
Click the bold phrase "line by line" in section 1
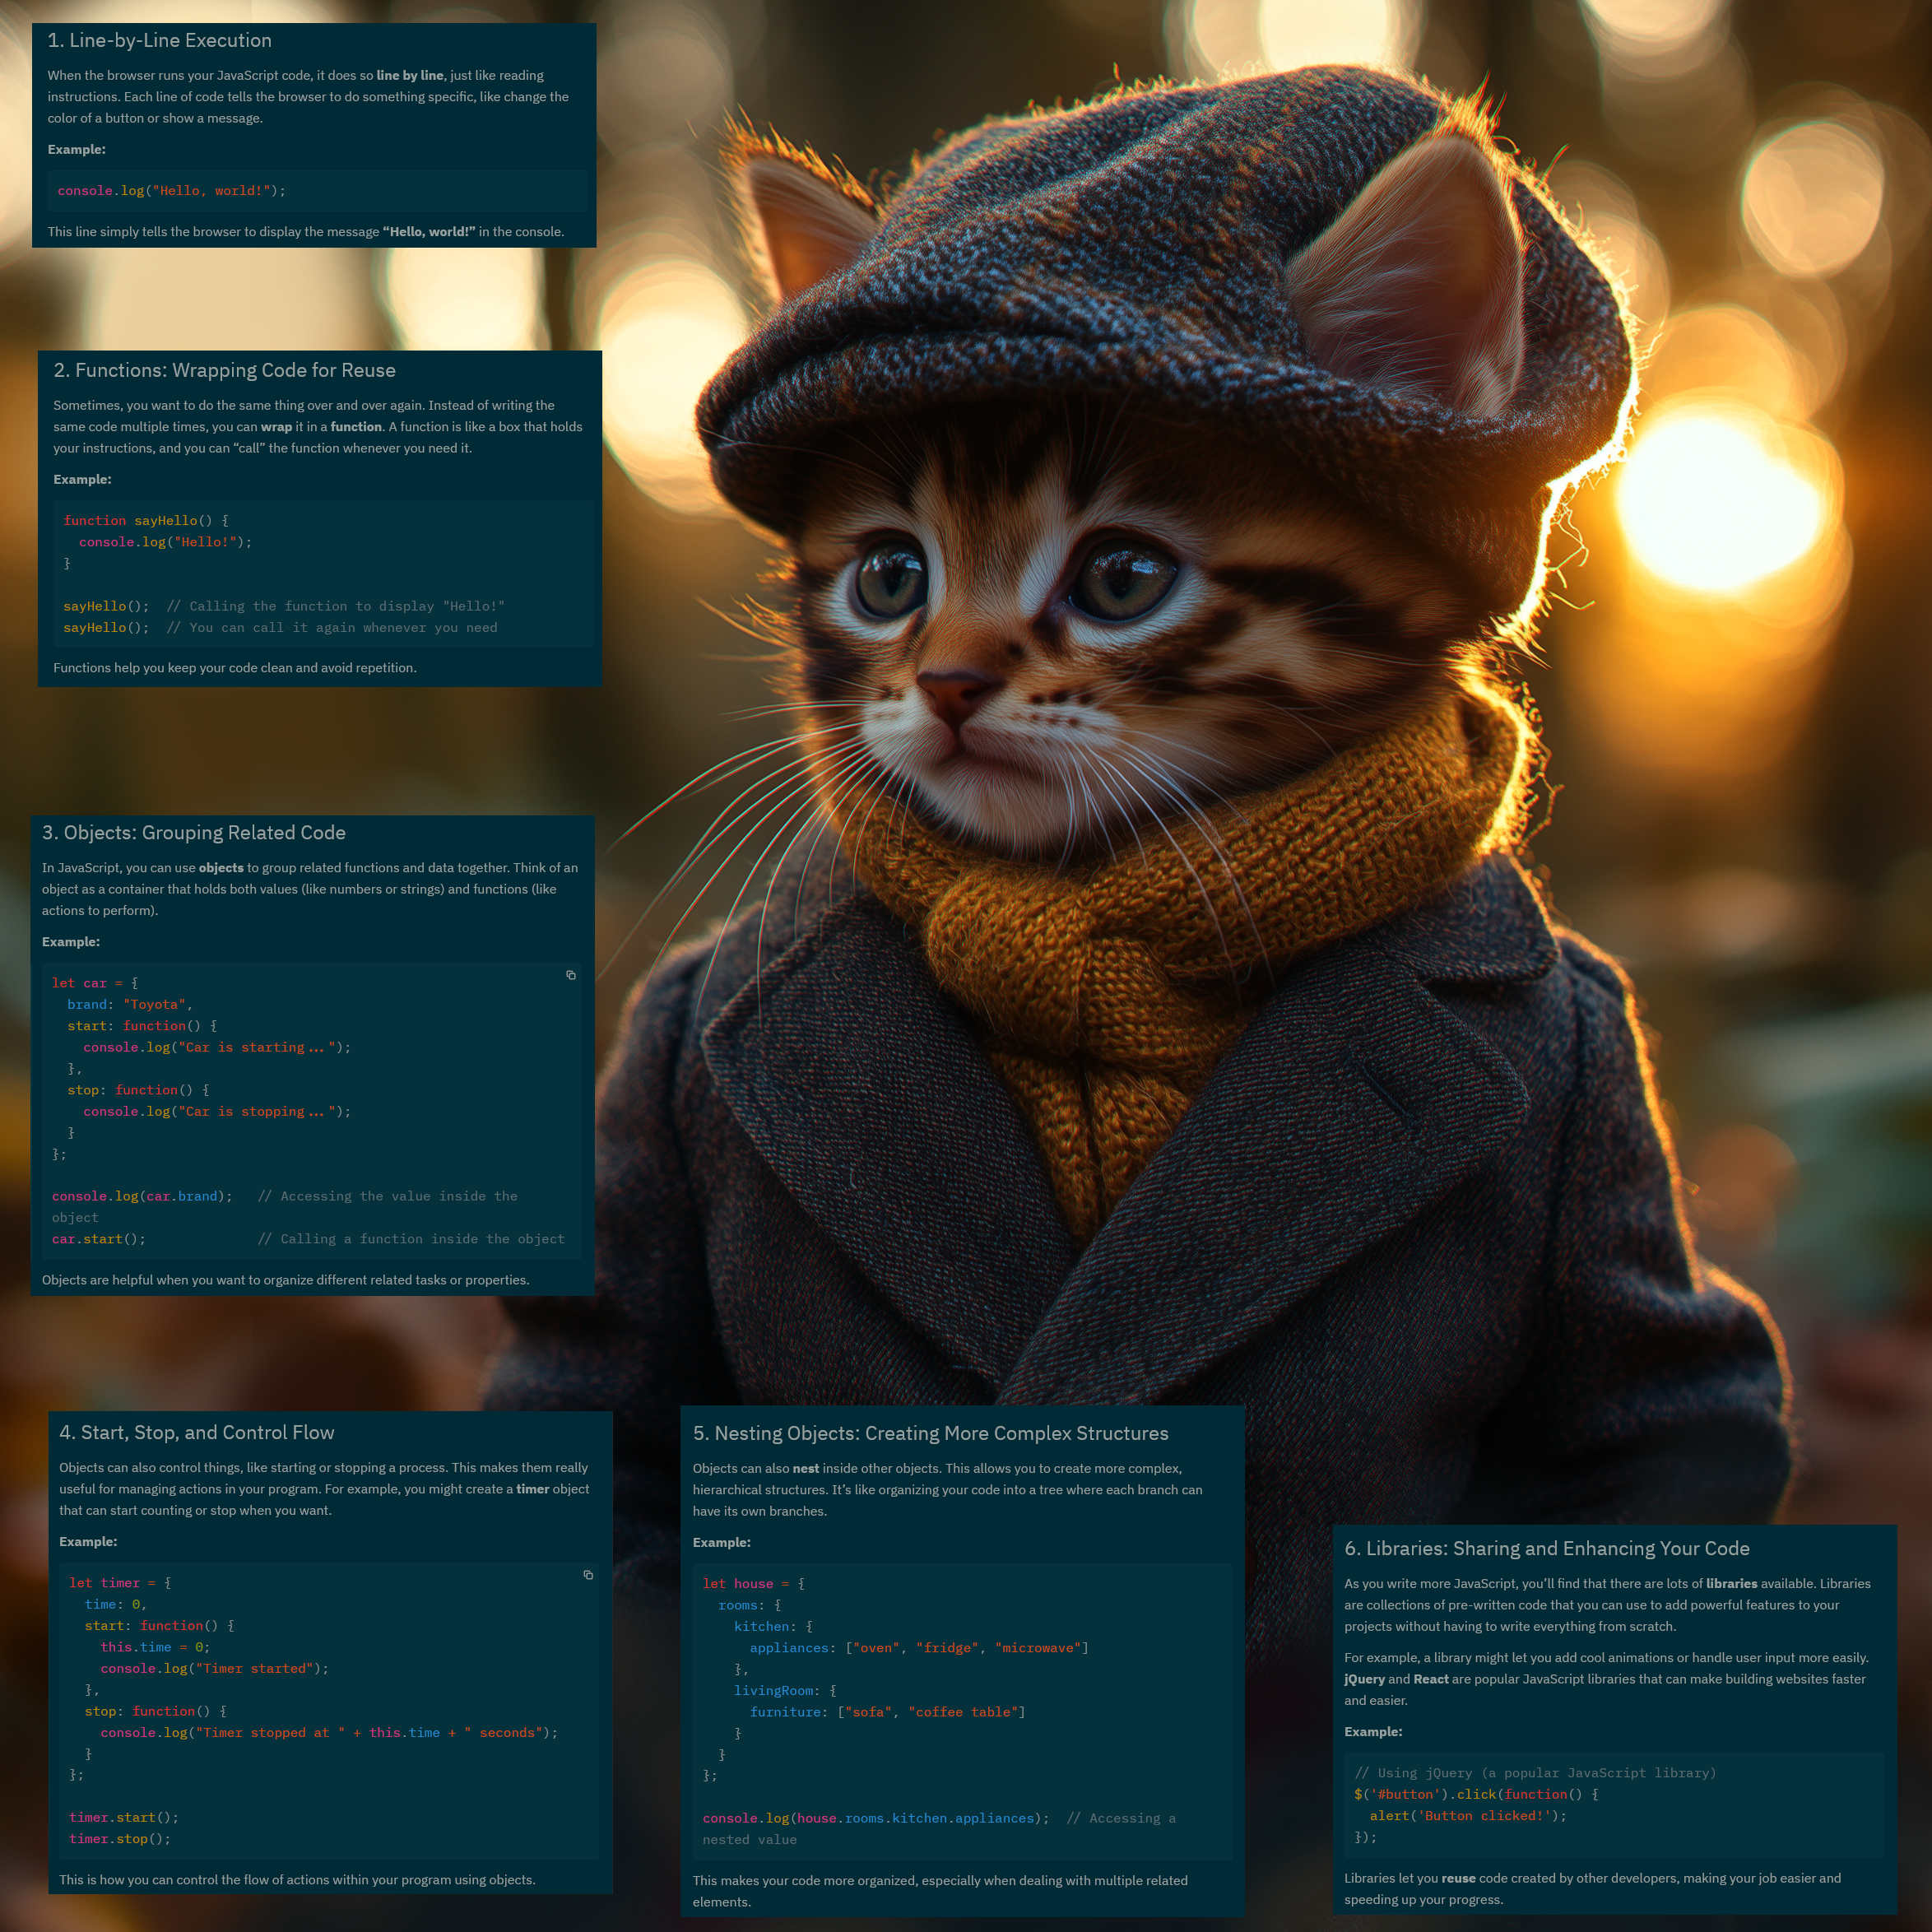pyautogui.click(x=410, y=75)
